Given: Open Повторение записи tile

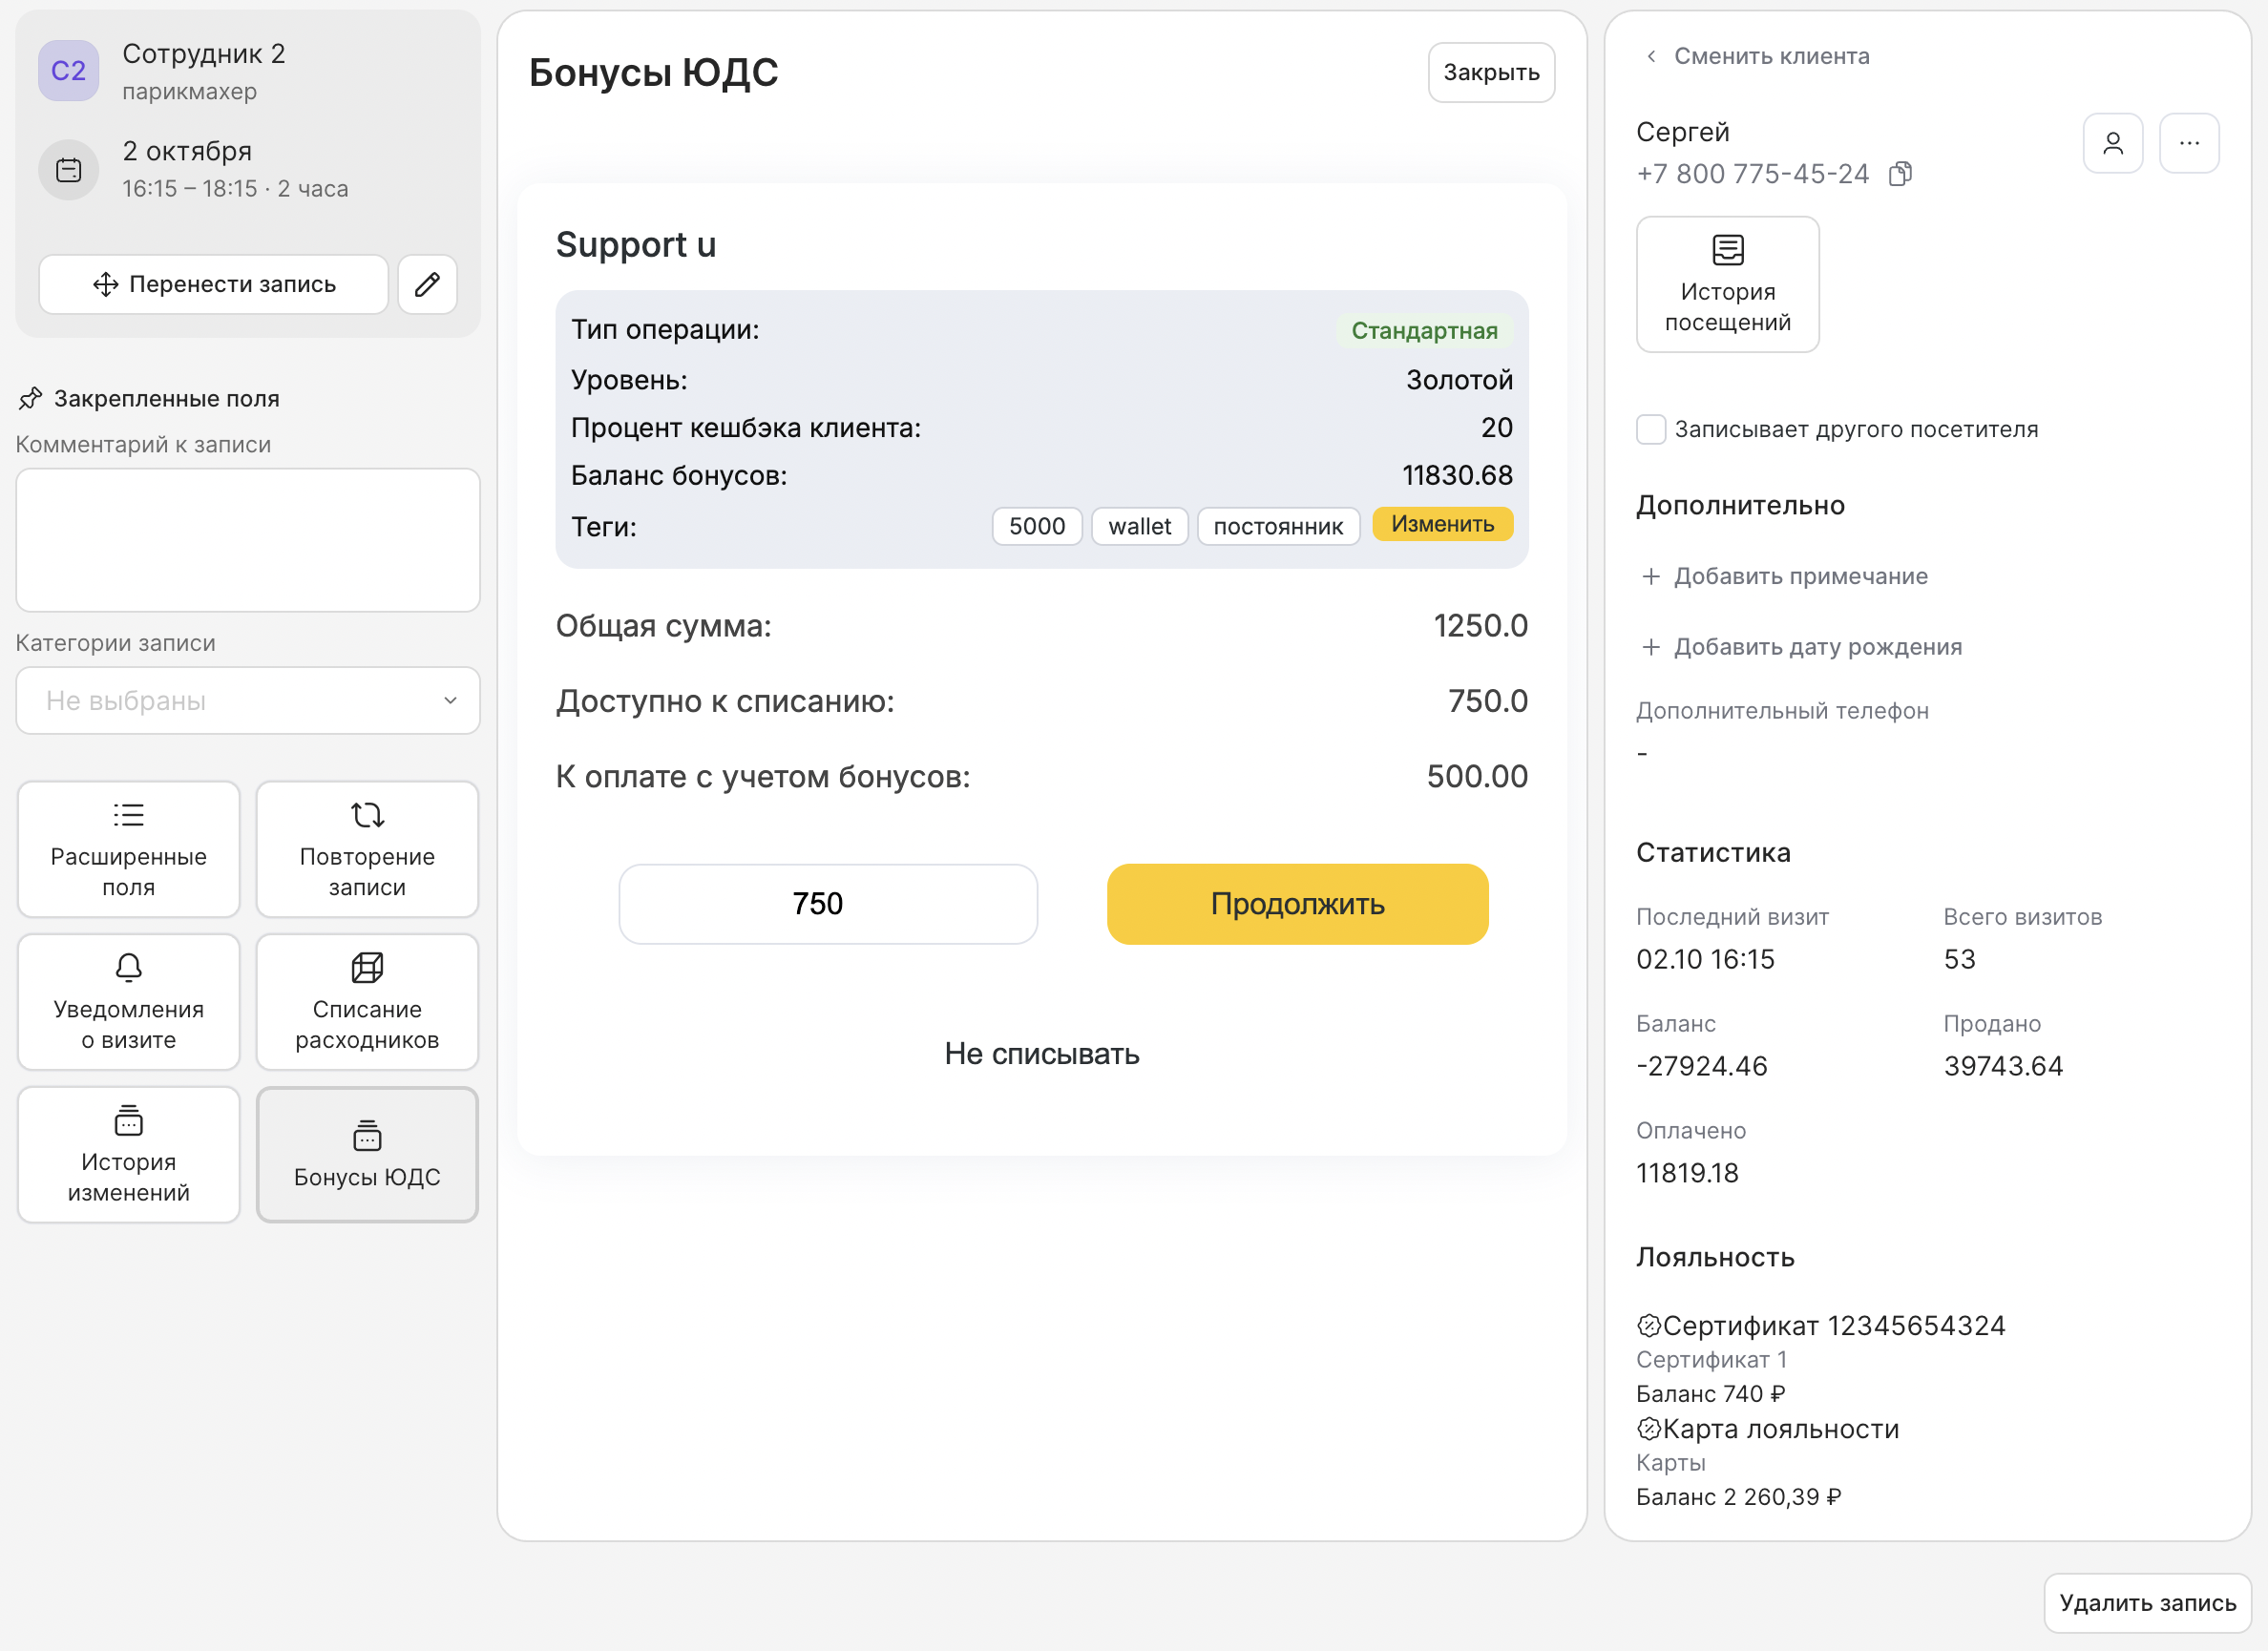Looking at the screenshot, I should [367, 849].
